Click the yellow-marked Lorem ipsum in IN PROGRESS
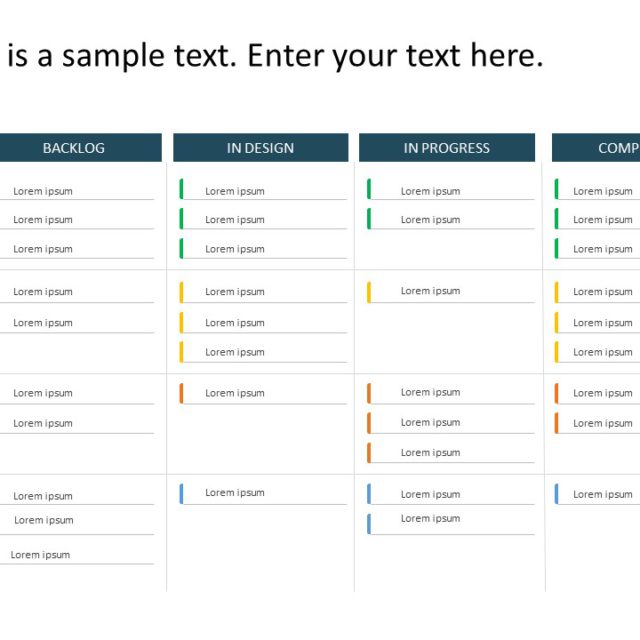 (430, 291)
